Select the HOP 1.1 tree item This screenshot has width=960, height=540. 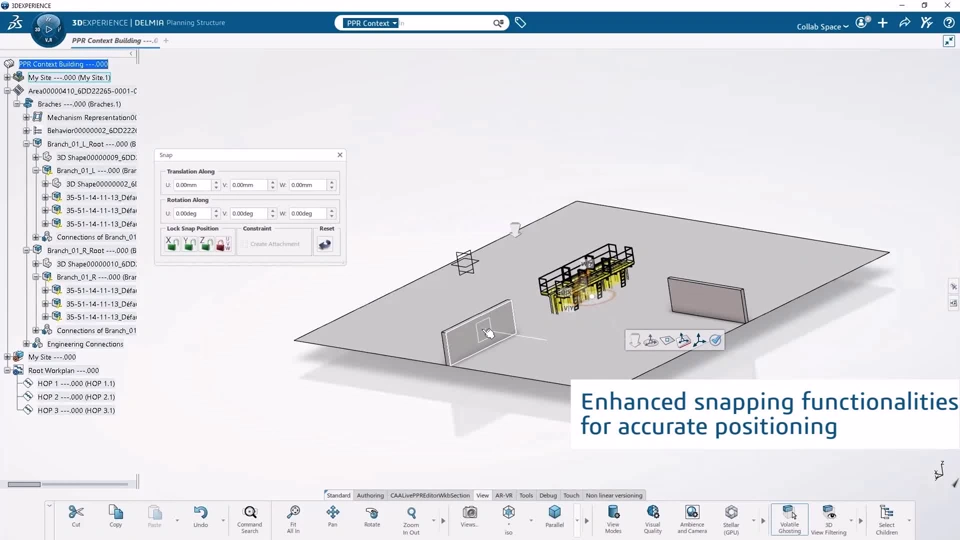pos(76,384)
